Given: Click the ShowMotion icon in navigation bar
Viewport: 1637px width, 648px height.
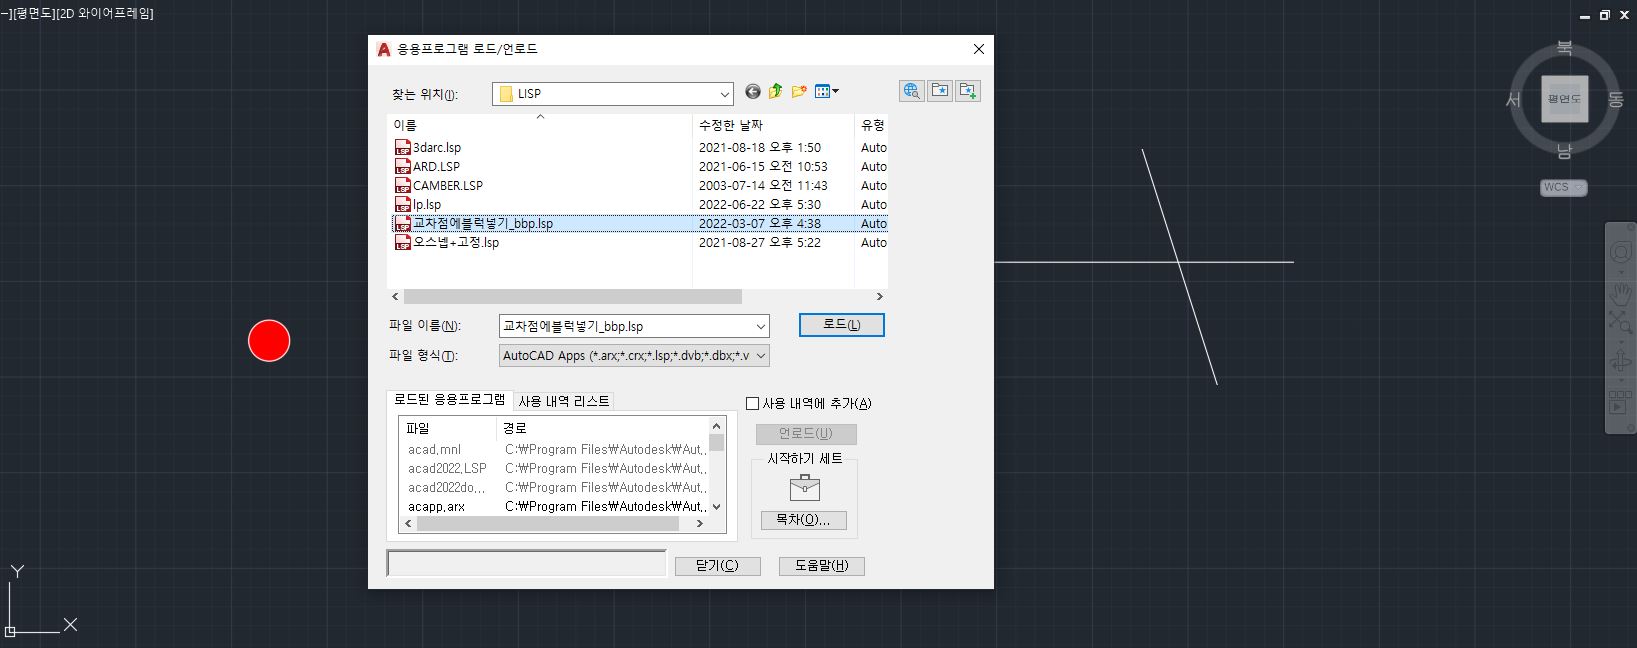Looking at the screenshot, I should 1620,403.
